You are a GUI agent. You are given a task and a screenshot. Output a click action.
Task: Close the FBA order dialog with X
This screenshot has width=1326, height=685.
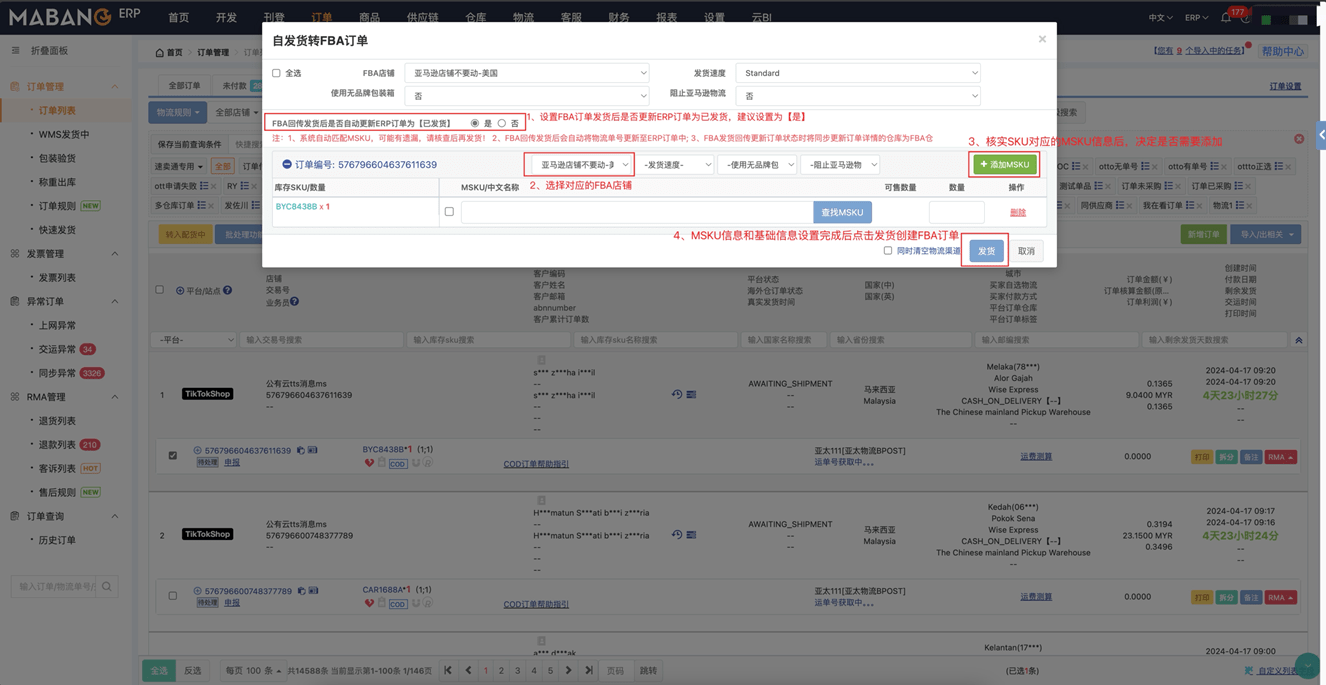point(1042,39)
